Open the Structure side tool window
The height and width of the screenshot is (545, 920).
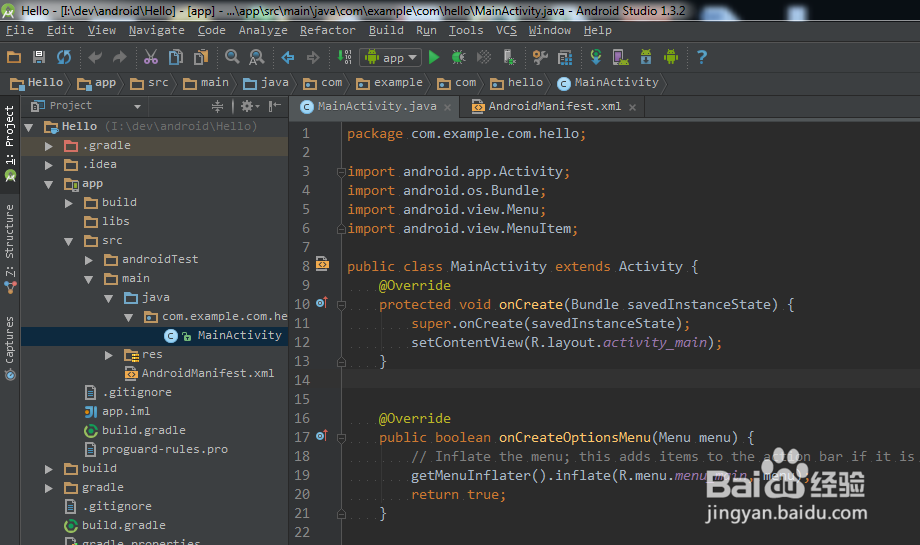click(x=10, y=248)
